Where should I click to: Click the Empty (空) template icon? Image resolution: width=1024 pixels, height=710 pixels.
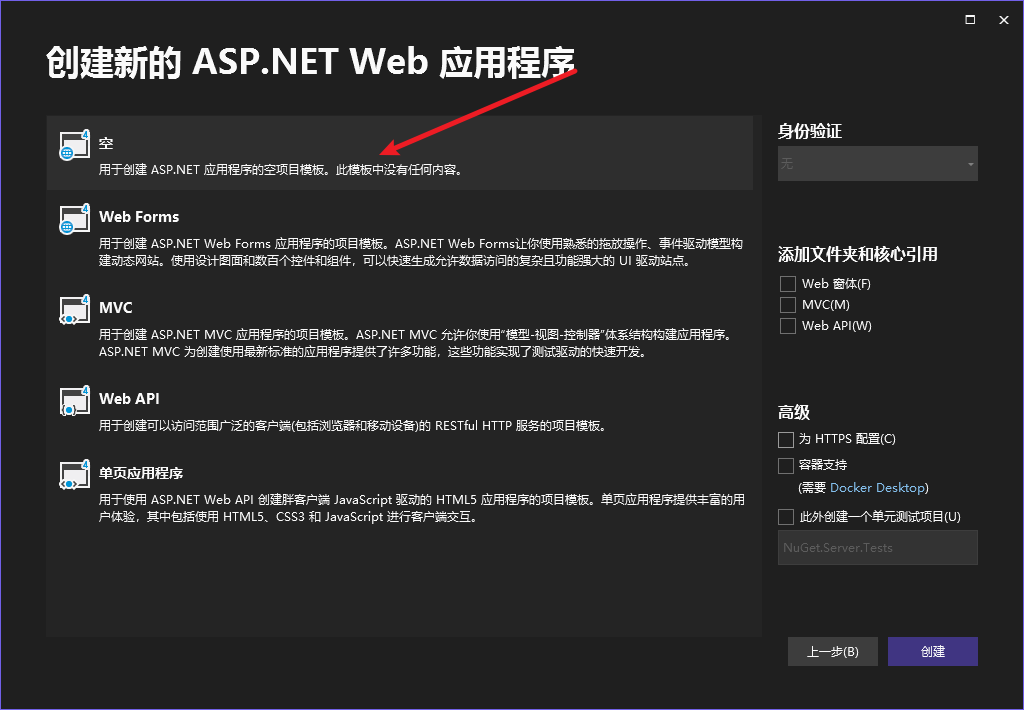point(74,145)
